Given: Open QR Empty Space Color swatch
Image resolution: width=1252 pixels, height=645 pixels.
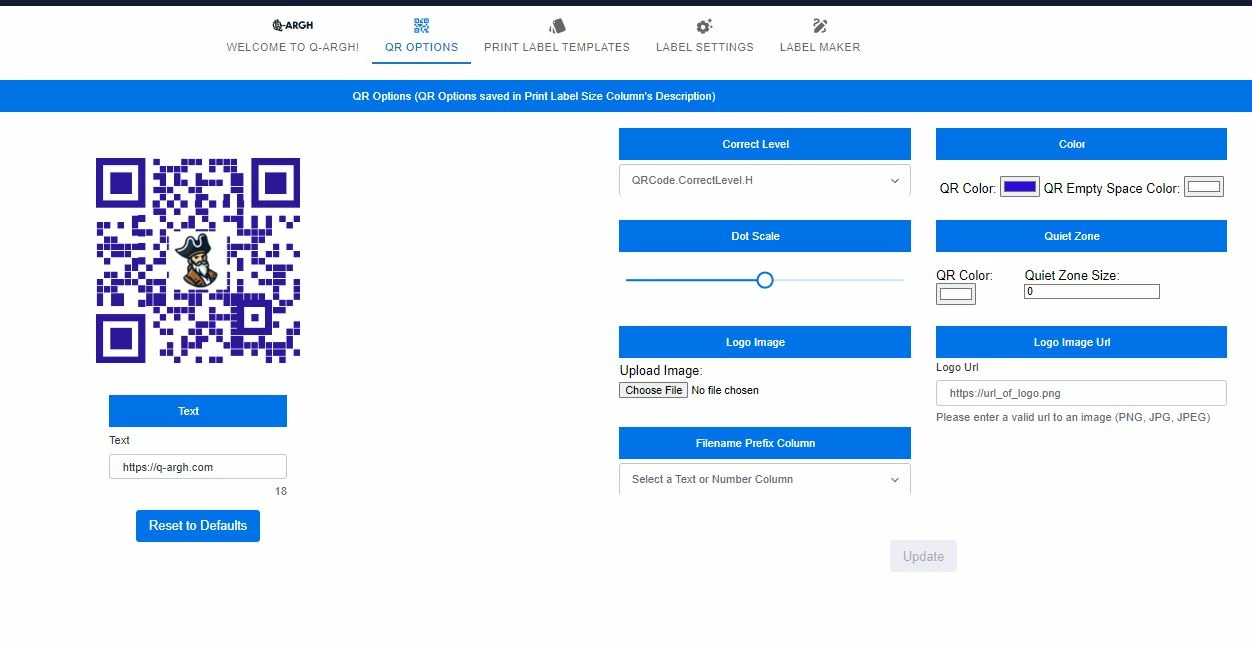Looking at the screenshot, I should (x=1204, y=187).
